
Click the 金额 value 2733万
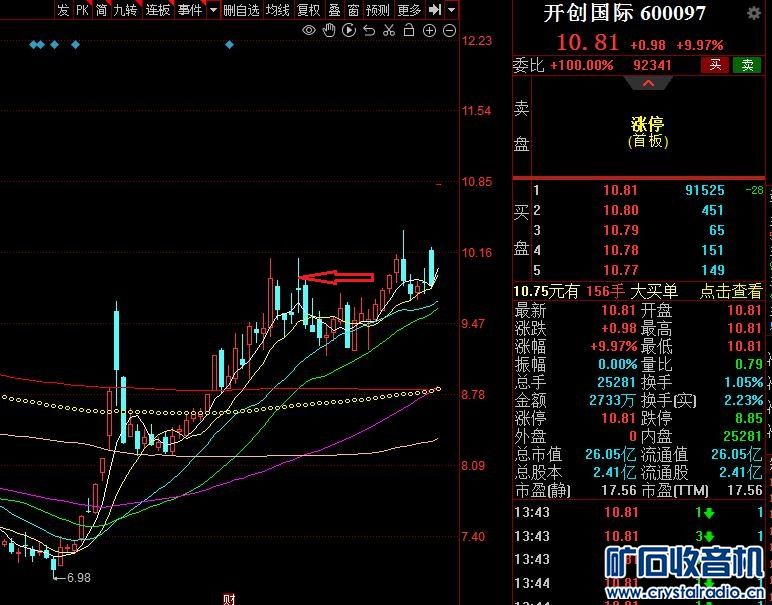(x=613, y=400)
